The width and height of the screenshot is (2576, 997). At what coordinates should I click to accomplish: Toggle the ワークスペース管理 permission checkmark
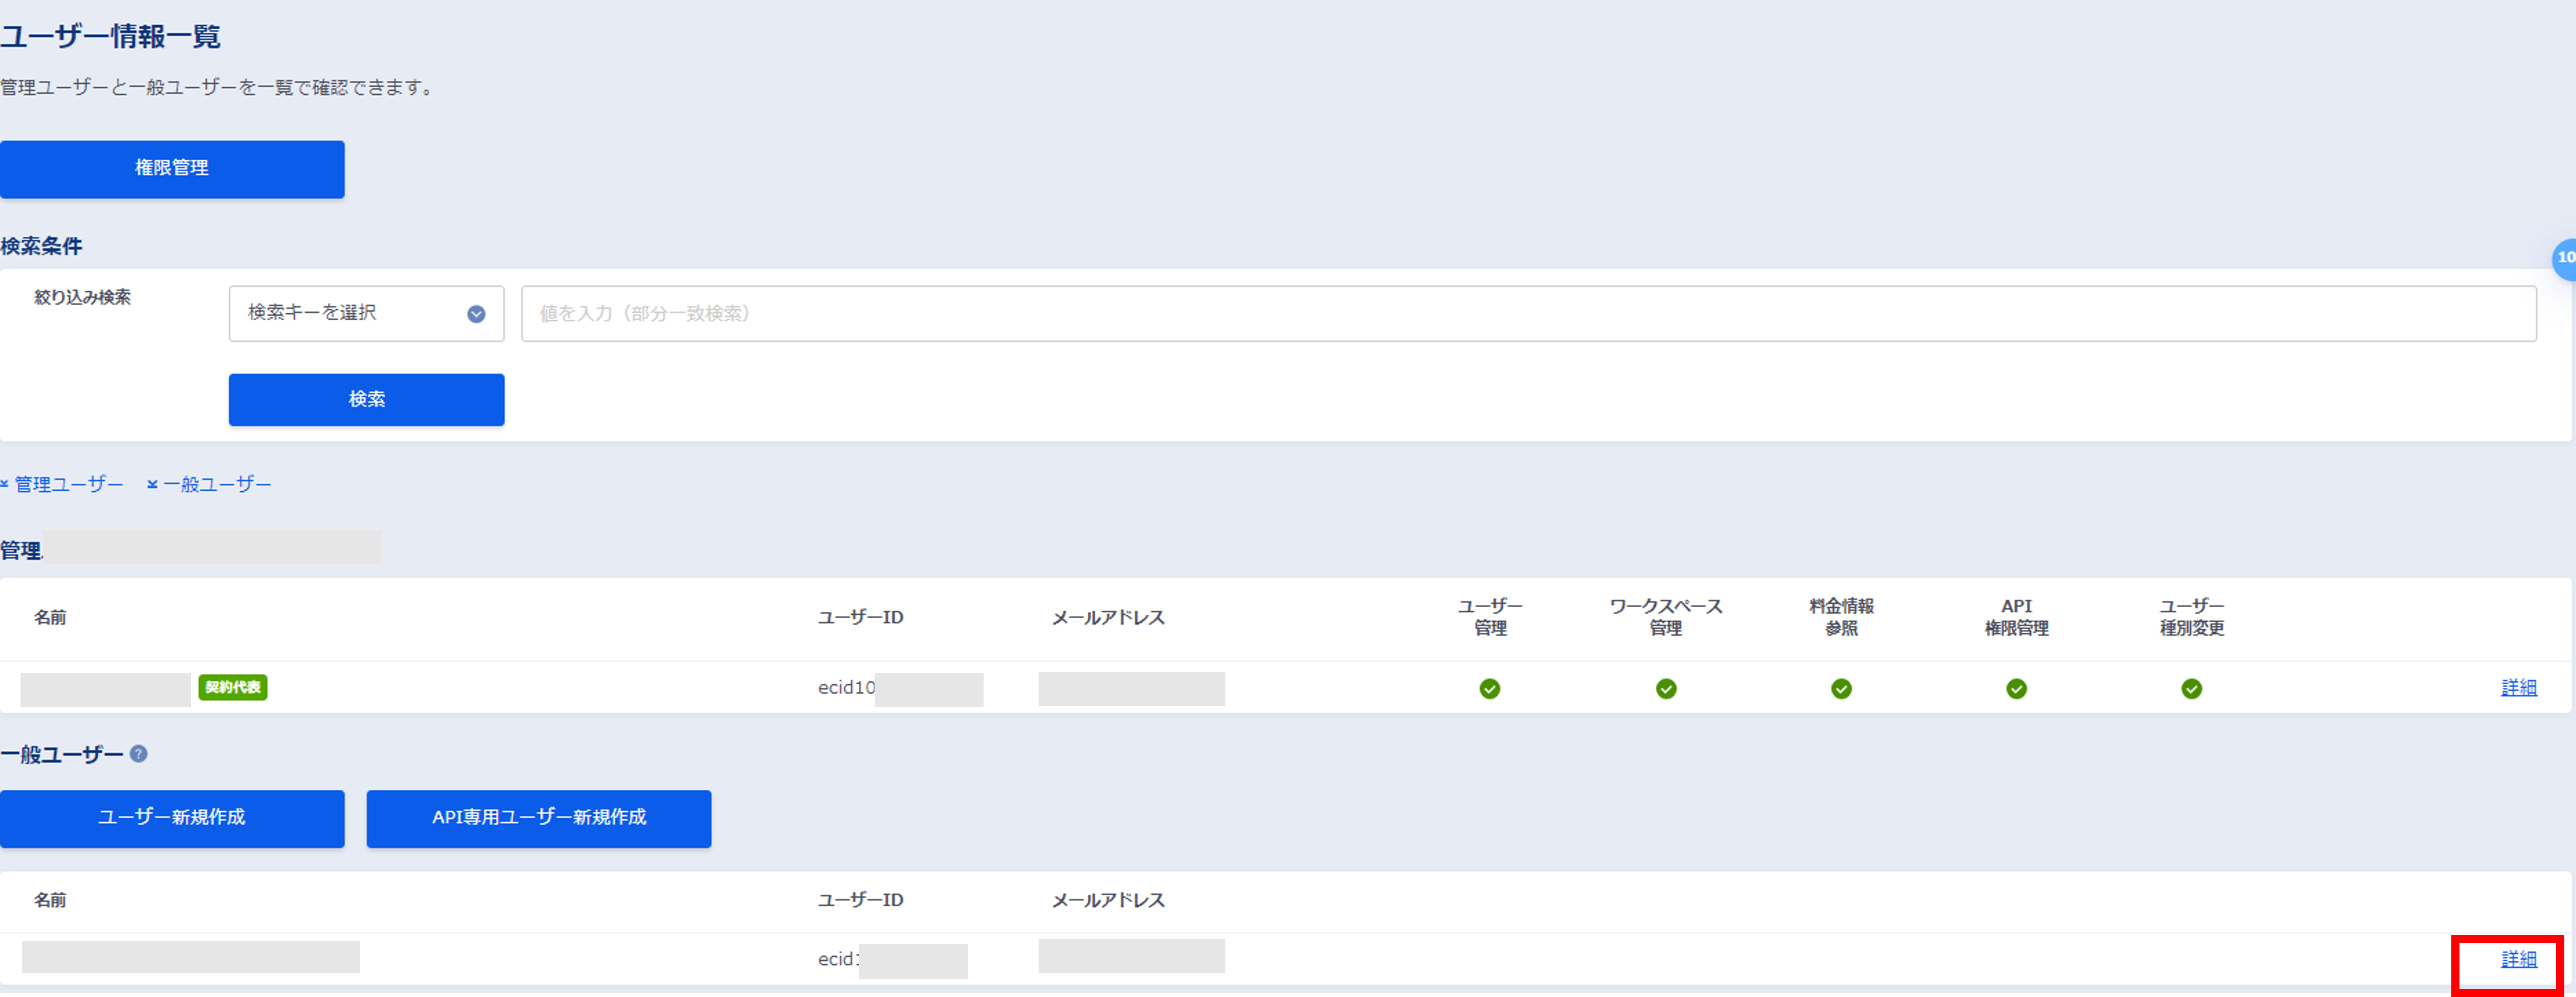click(x=1665, y=688)
